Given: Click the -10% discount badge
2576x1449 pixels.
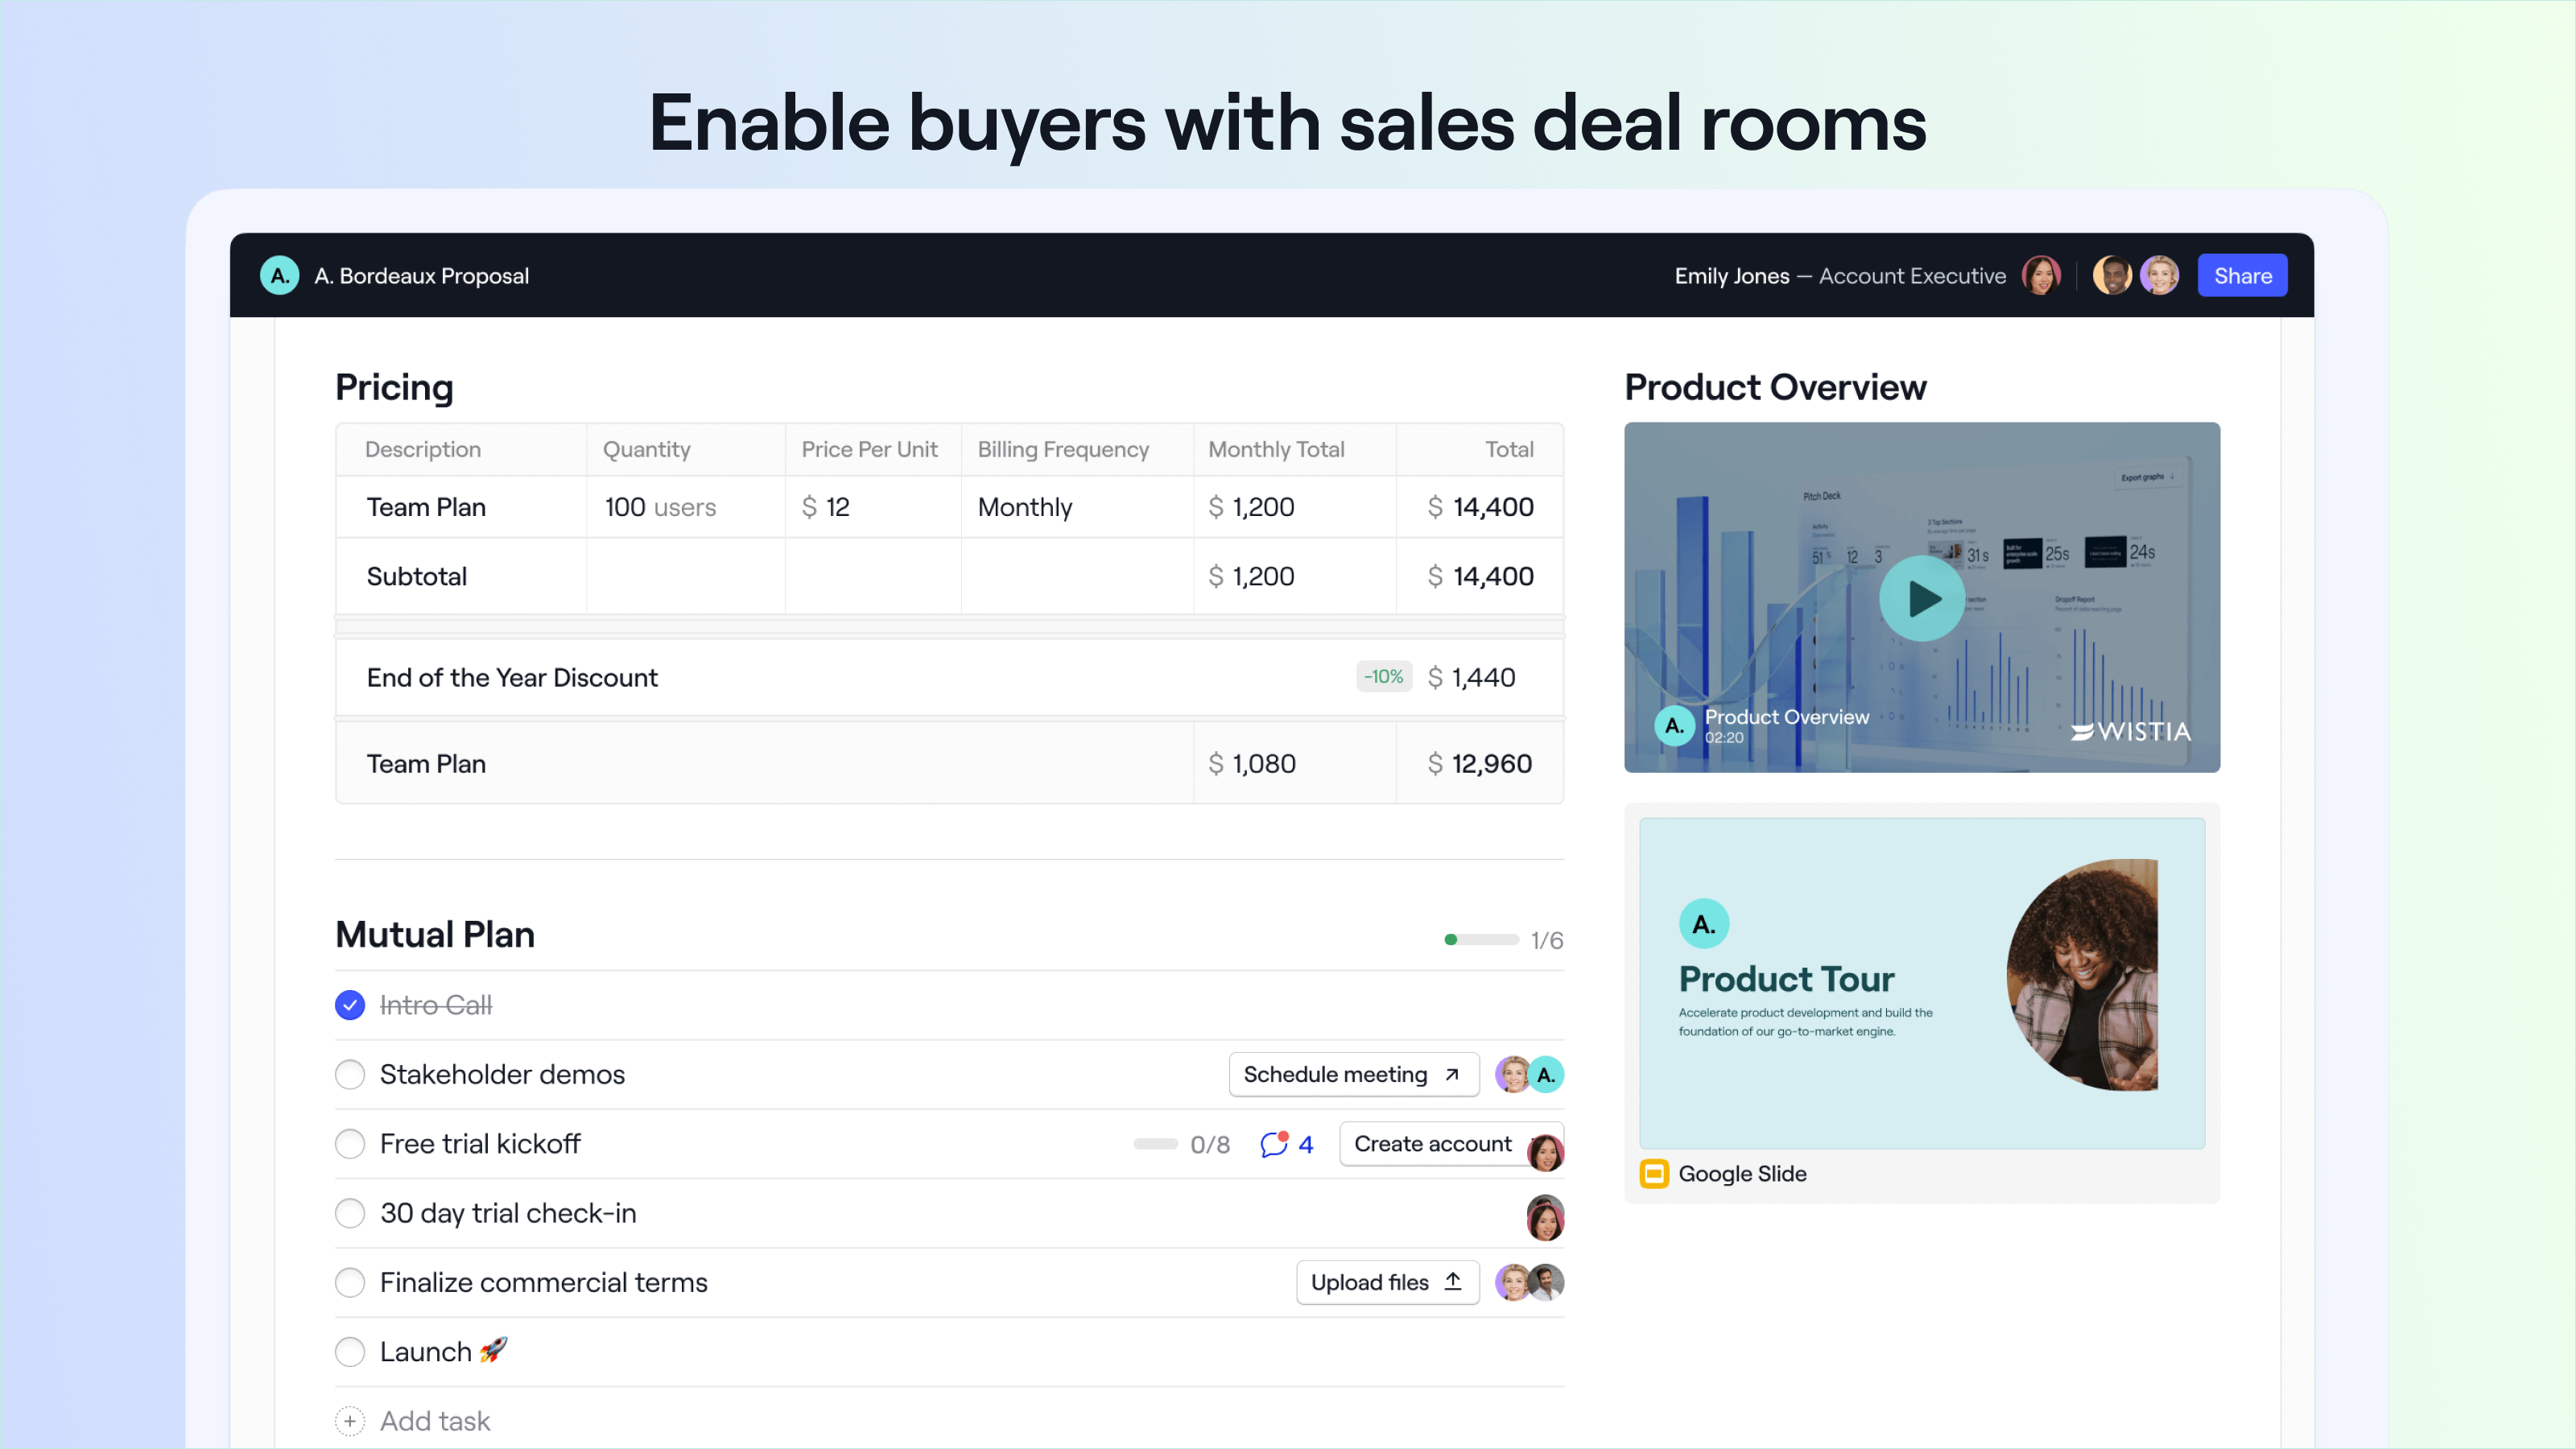Looking at the screenshot, I should [1383, 677].
